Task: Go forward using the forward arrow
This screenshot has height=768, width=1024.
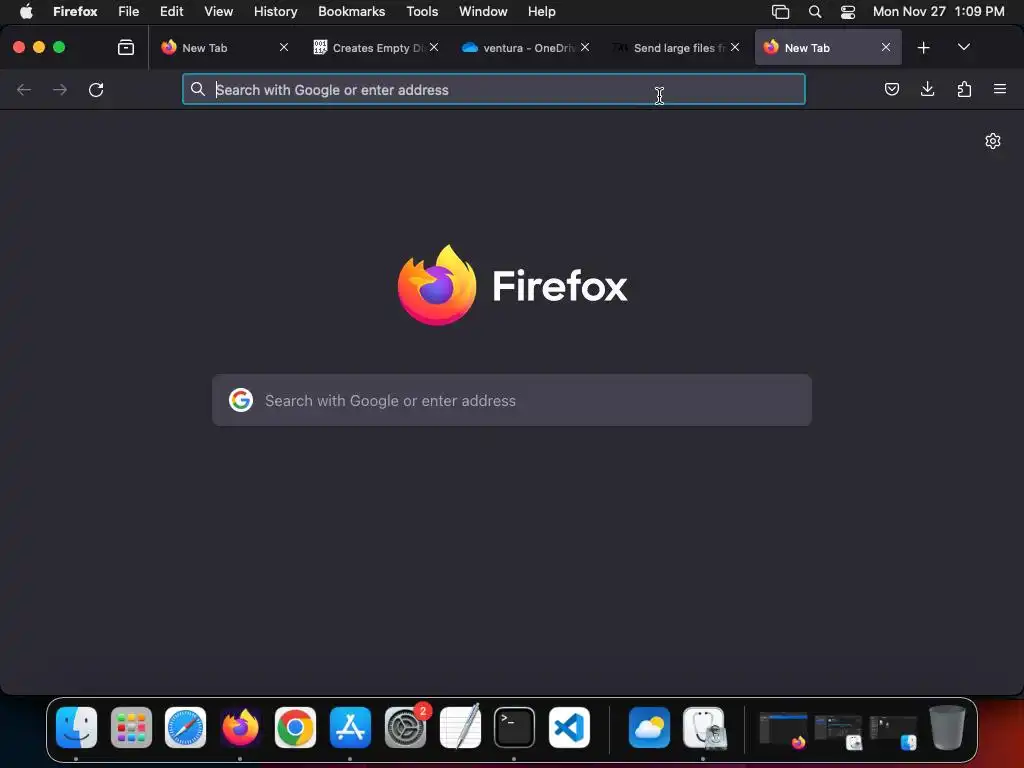Action: pyautogui.click(x=59, y=89)
